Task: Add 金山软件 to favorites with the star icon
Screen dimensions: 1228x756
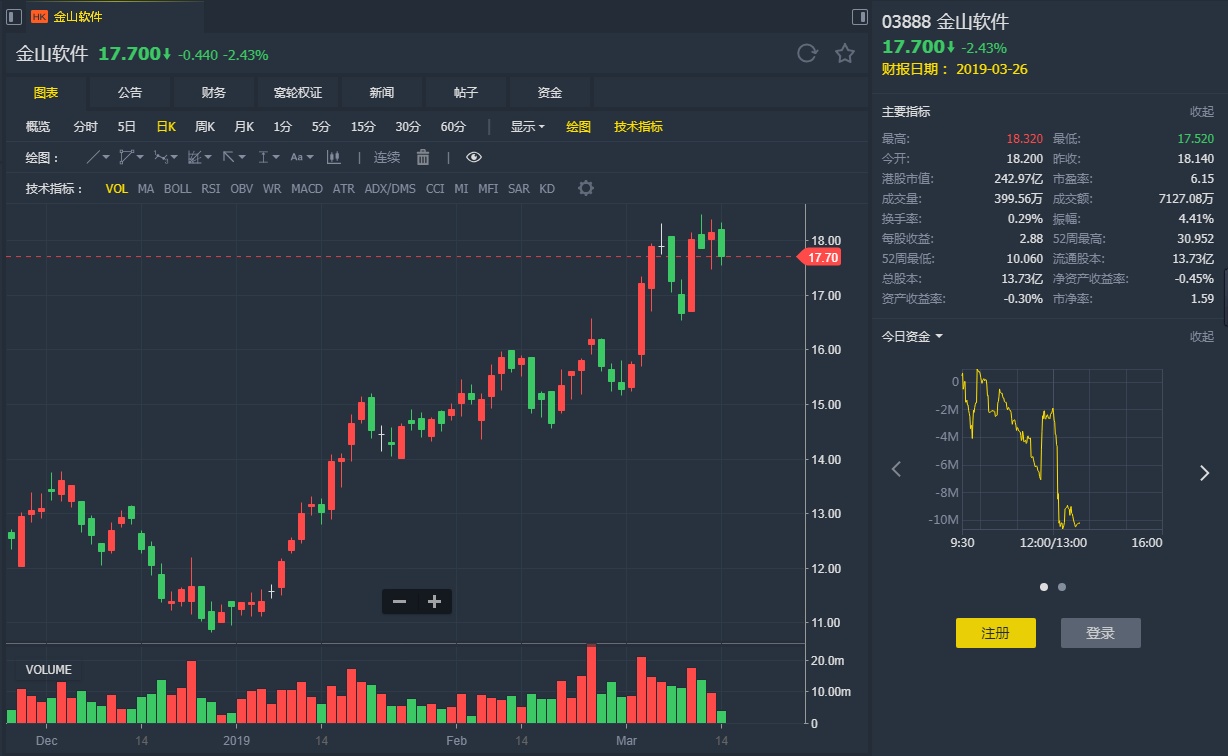Action: point(845,54)
